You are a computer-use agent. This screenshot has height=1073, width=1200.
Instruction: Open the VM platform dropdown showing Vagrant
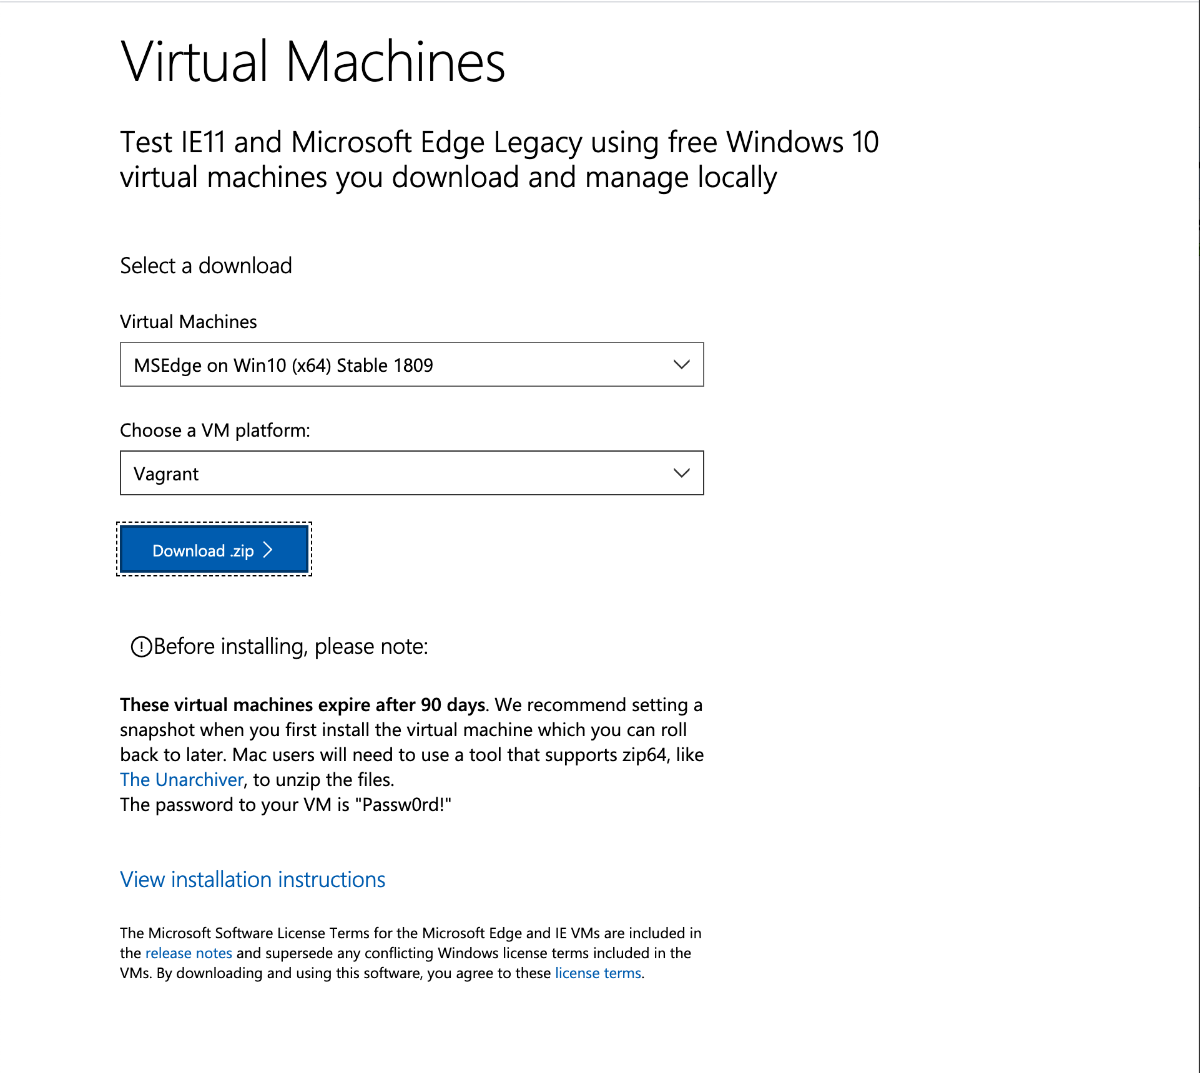[412, 473]
